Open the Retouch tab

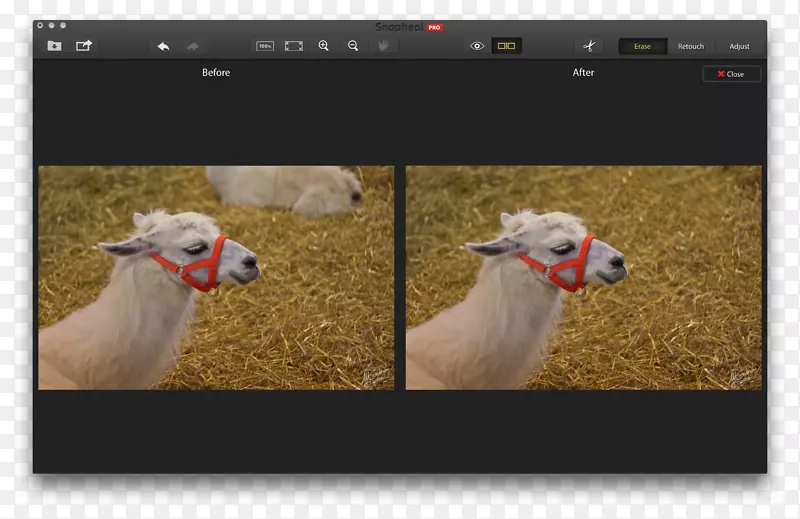pyautogui.click(x=691, y=46)
